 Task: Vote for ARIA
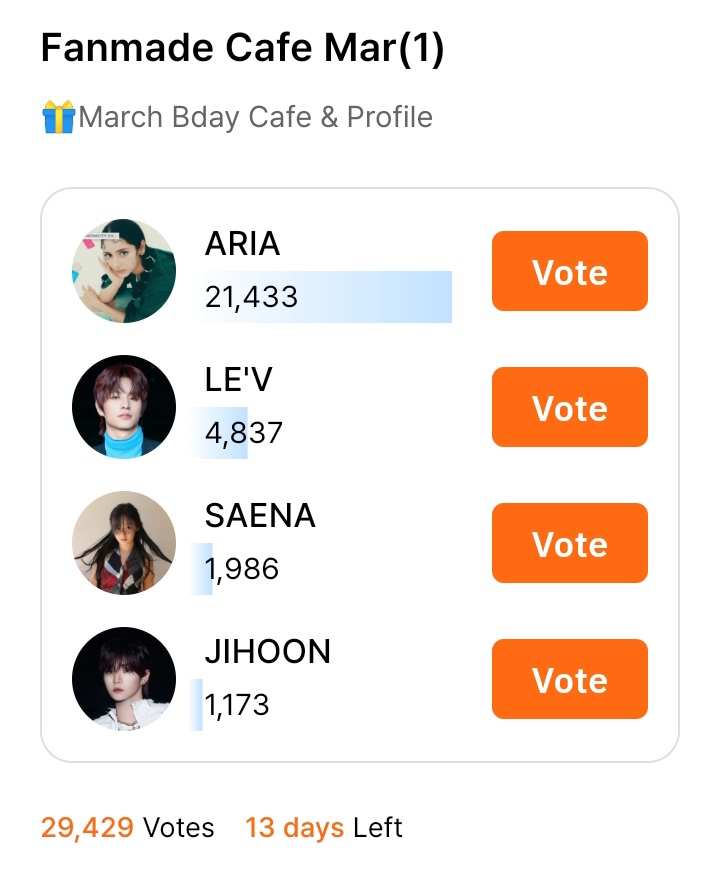[569, 271]
